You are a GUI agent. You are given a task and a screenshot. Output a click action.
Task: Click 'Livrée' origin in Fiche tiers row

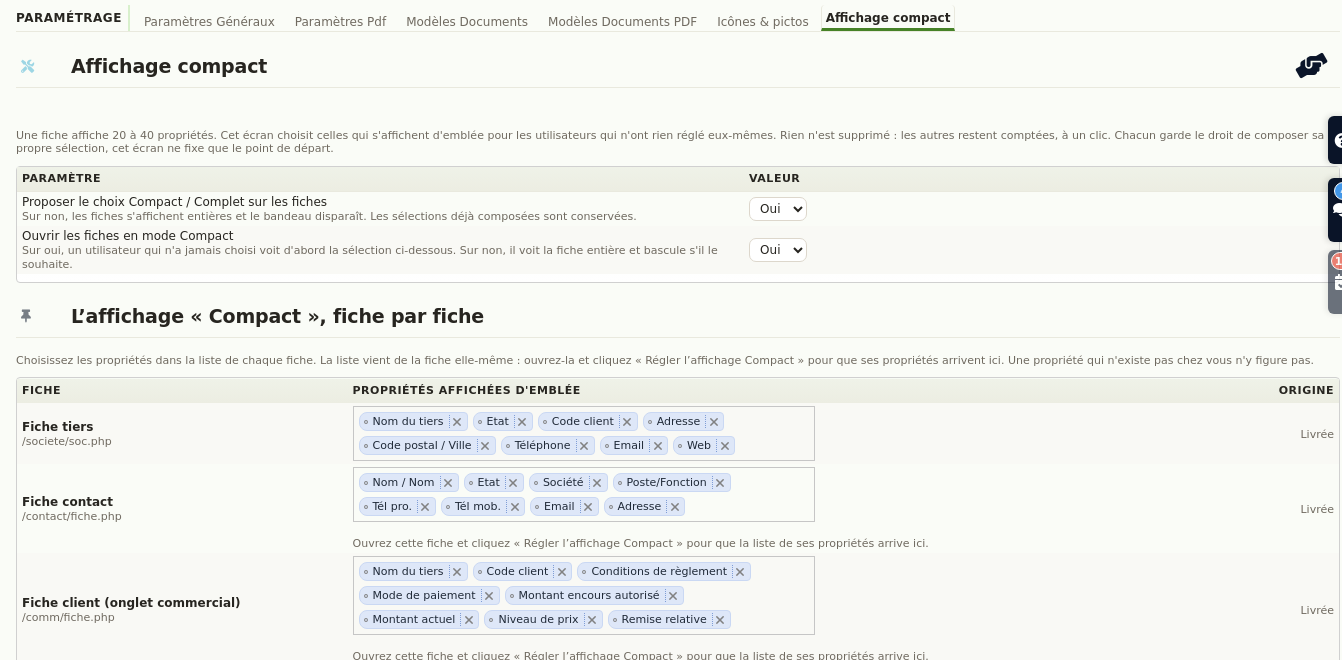(x=1317, y=434)
